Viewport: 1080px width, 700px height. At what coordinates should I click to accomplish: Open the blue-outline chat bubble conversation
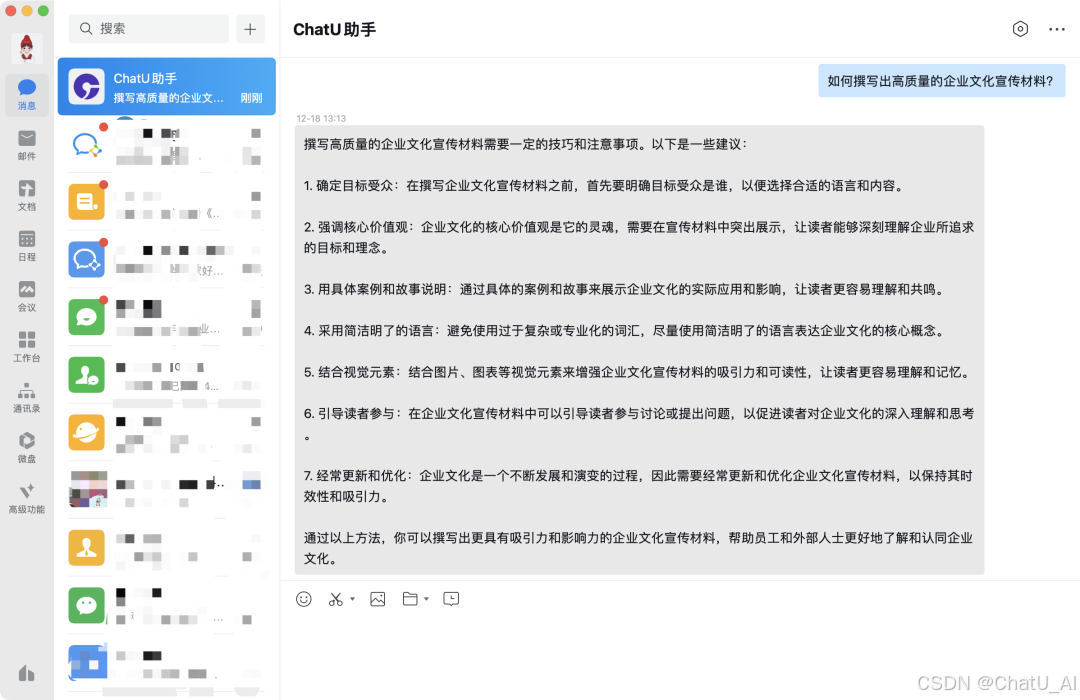click(x=167, y=145)
